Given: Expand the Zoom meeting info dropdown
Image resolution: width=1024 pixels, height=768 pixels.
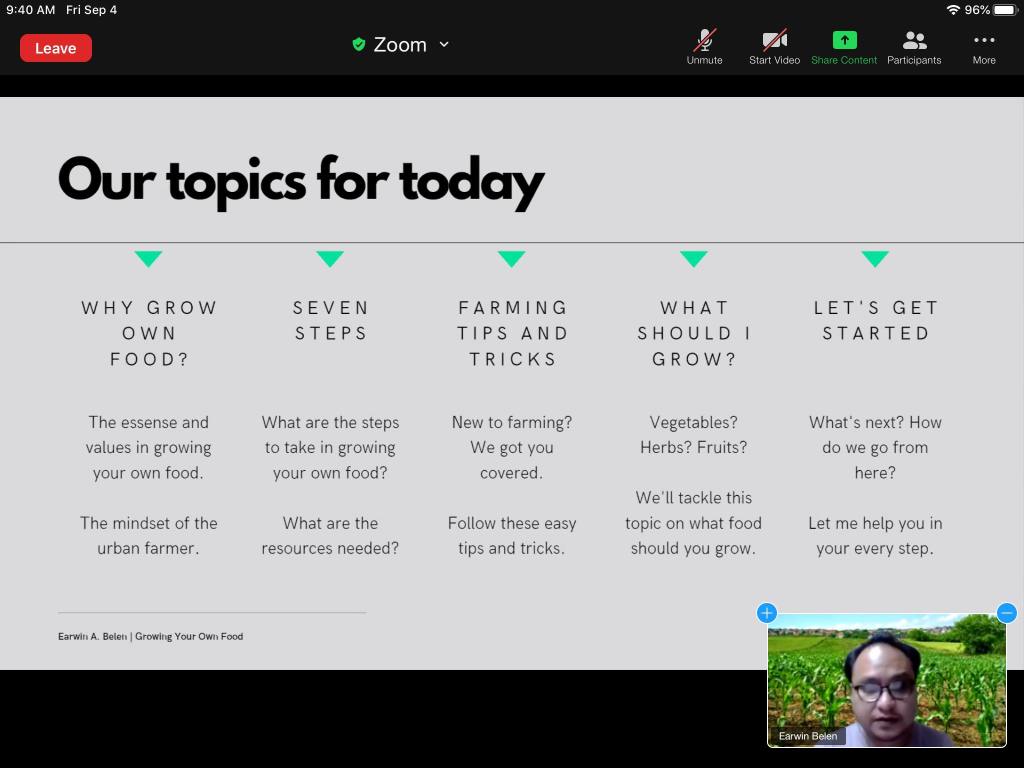Looking at the screenshot, I should (444, 45).
